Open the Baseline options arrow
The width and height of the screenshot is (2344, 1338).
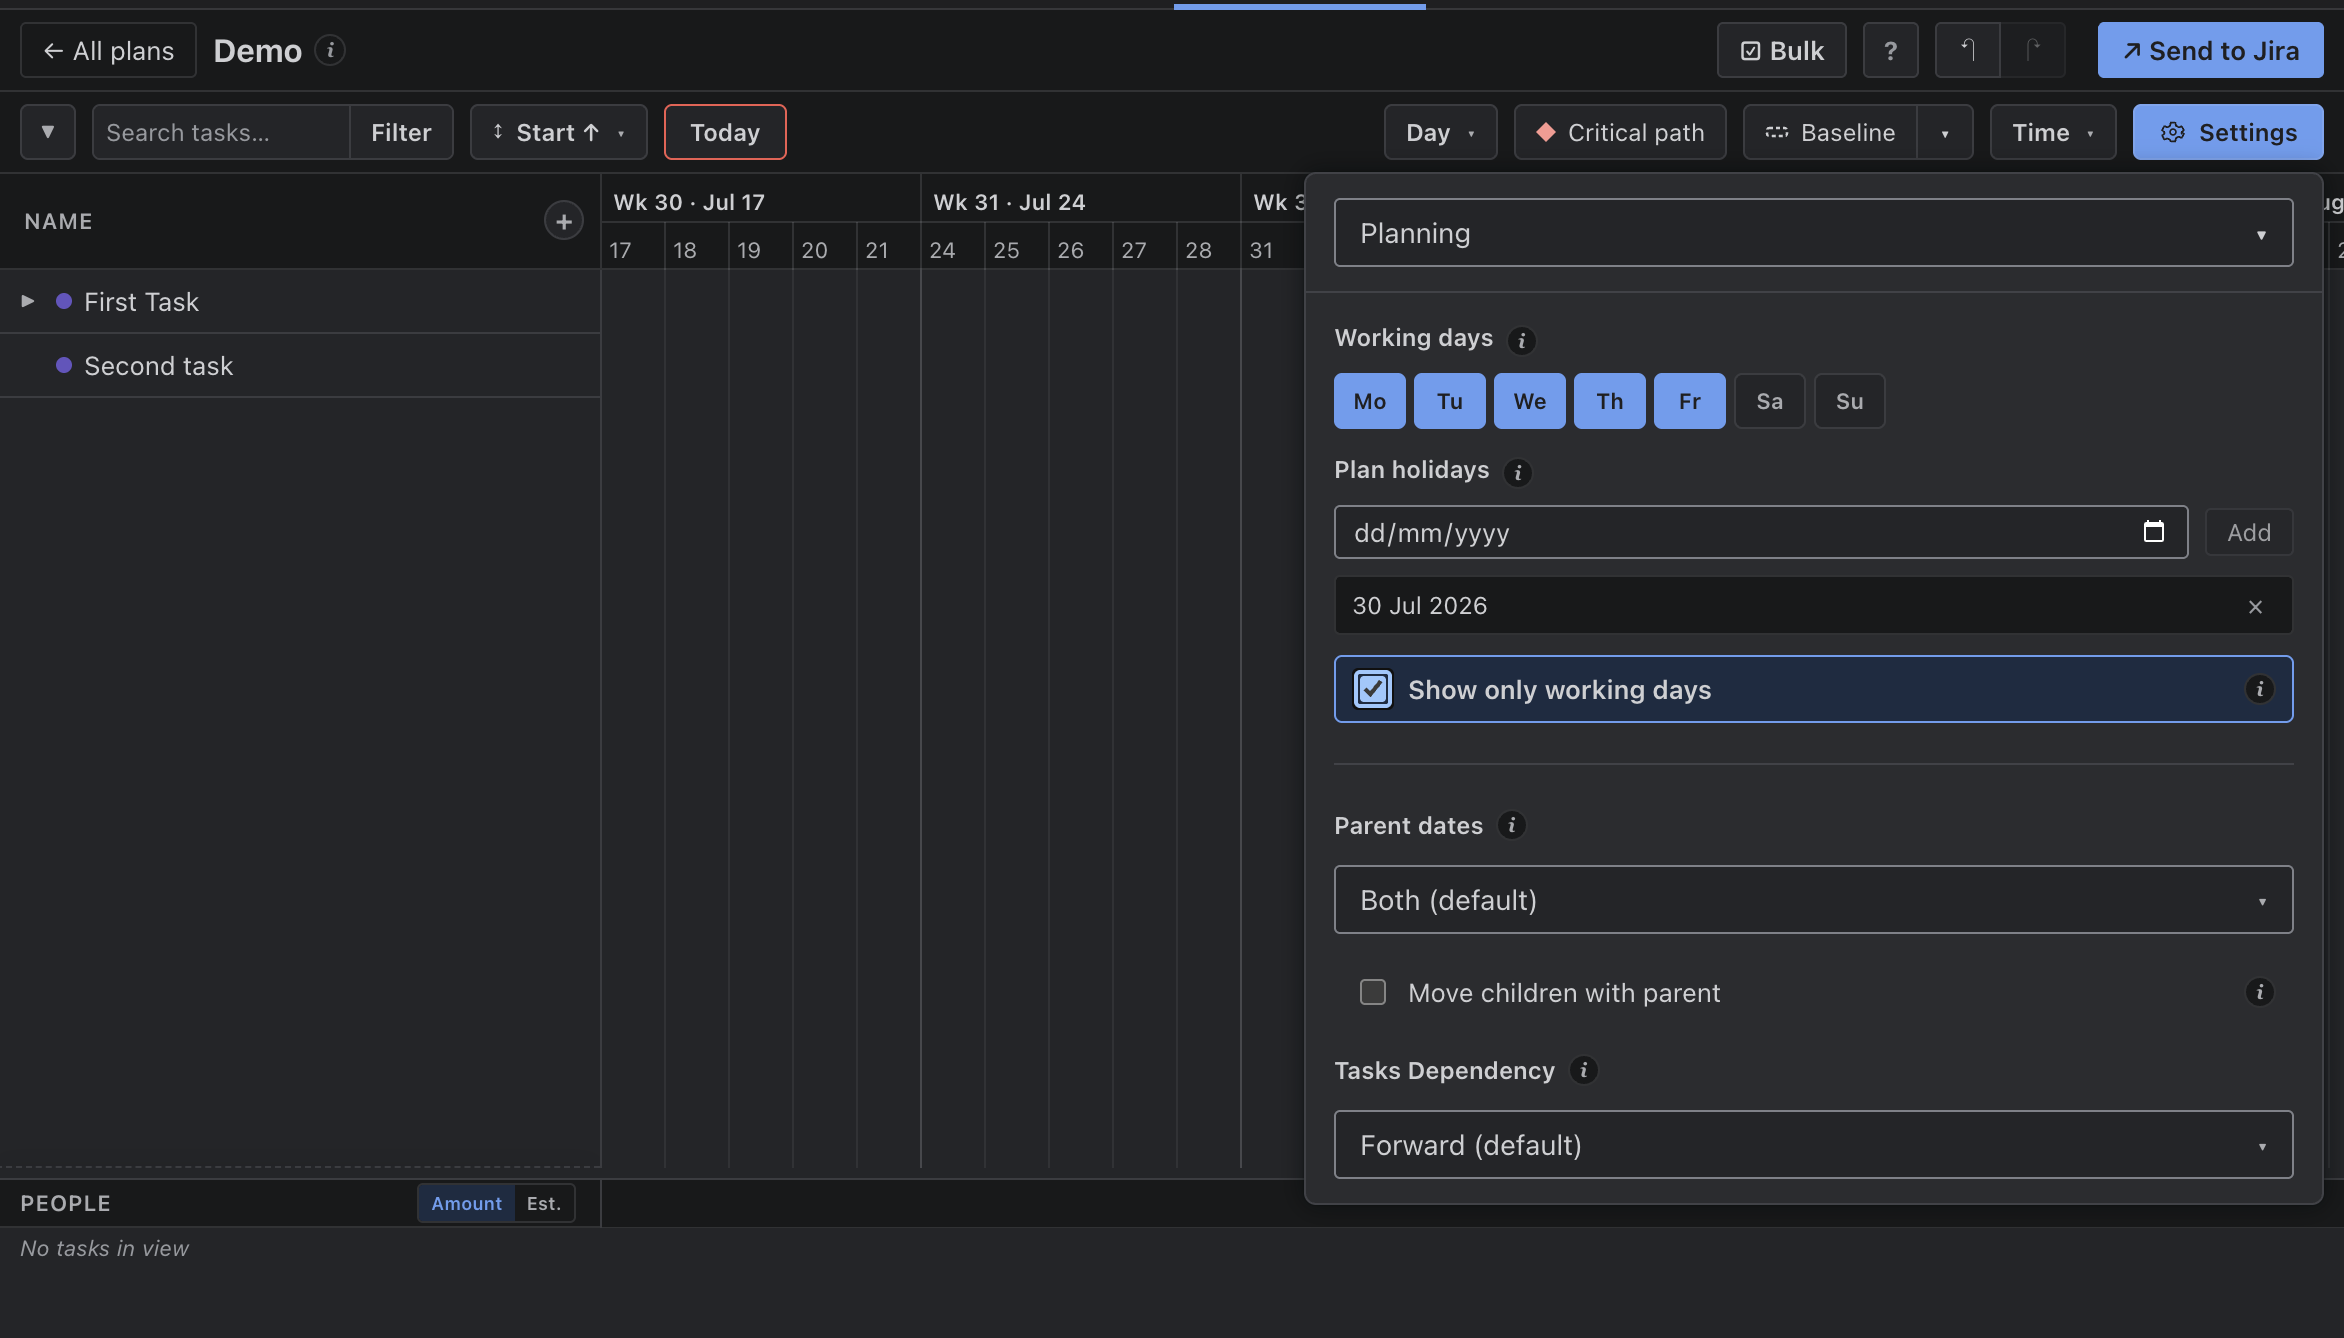1945,132
